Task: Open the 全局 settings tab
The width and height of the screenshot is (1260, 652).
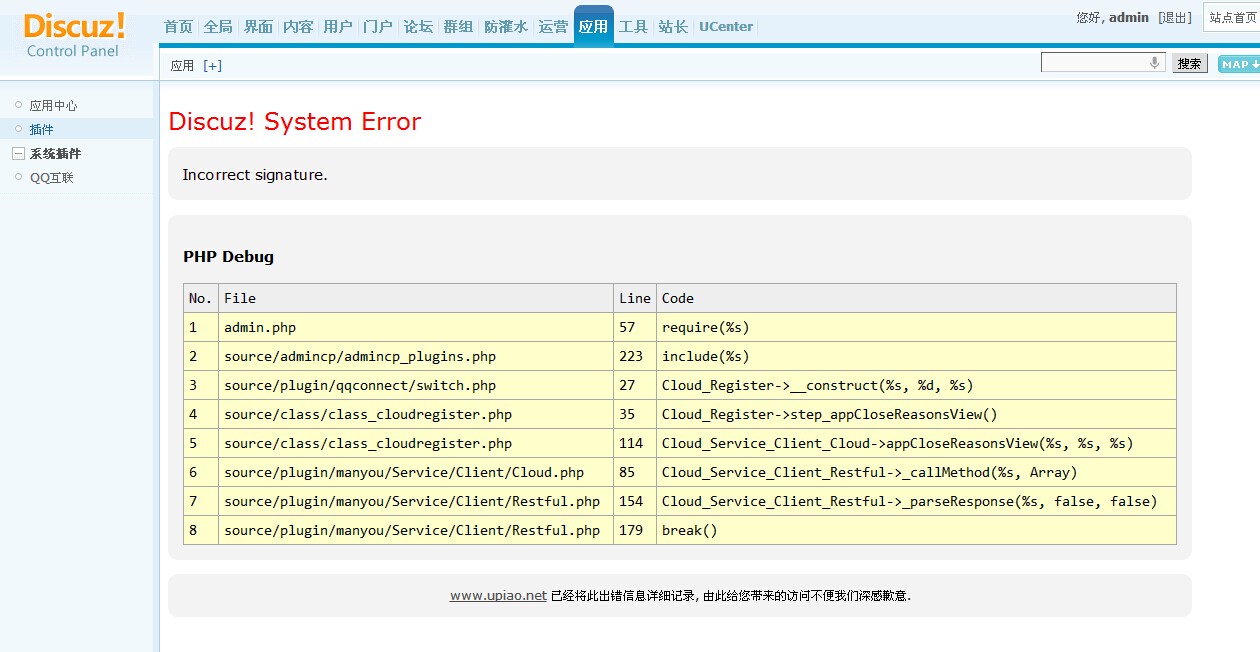Action: pos(218,27)
